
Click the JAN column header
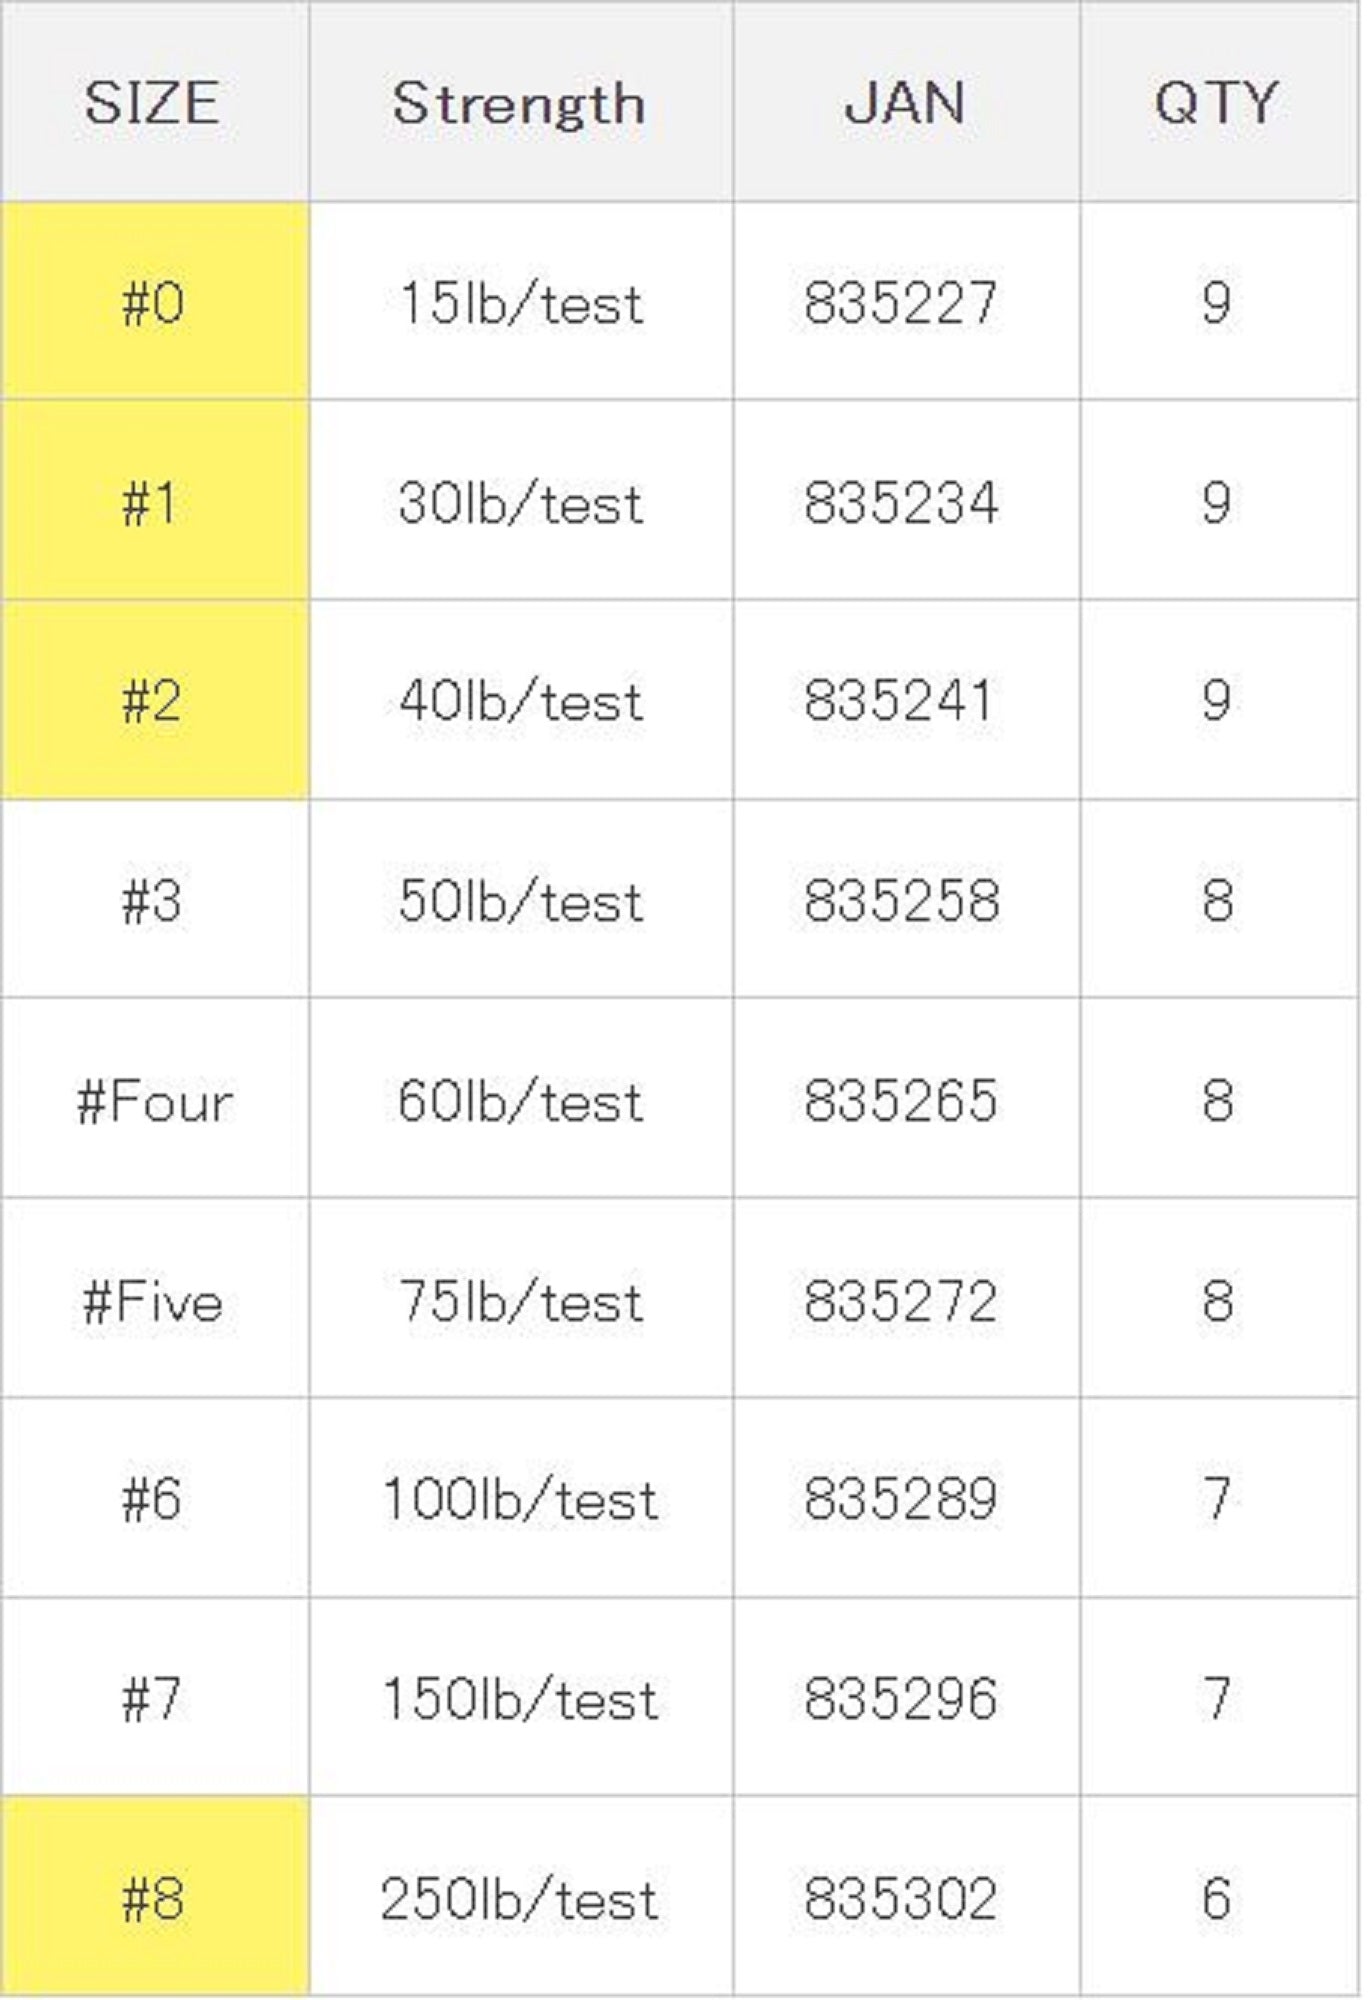pos(904,102)
